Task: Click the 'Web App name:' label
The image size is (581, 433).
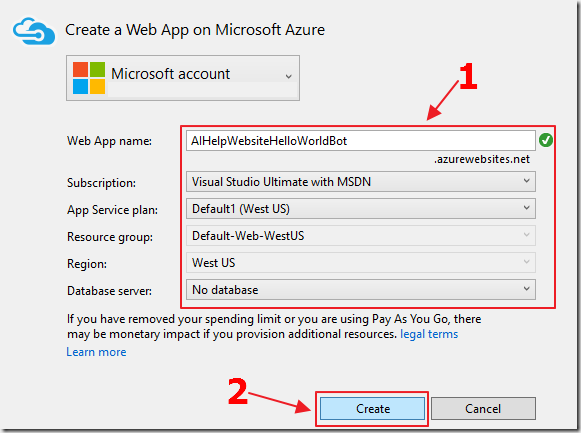Action: tap(109, 141)
